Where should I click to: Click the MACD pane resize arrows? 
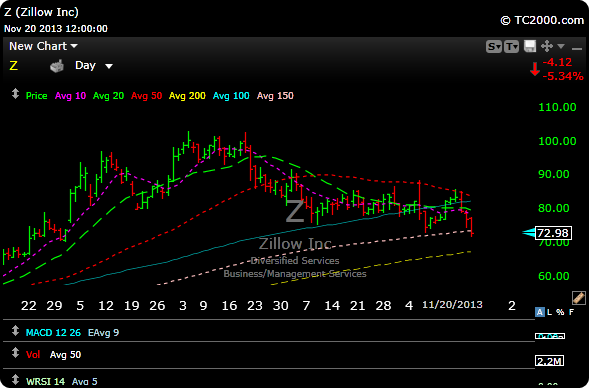(15, 331)
